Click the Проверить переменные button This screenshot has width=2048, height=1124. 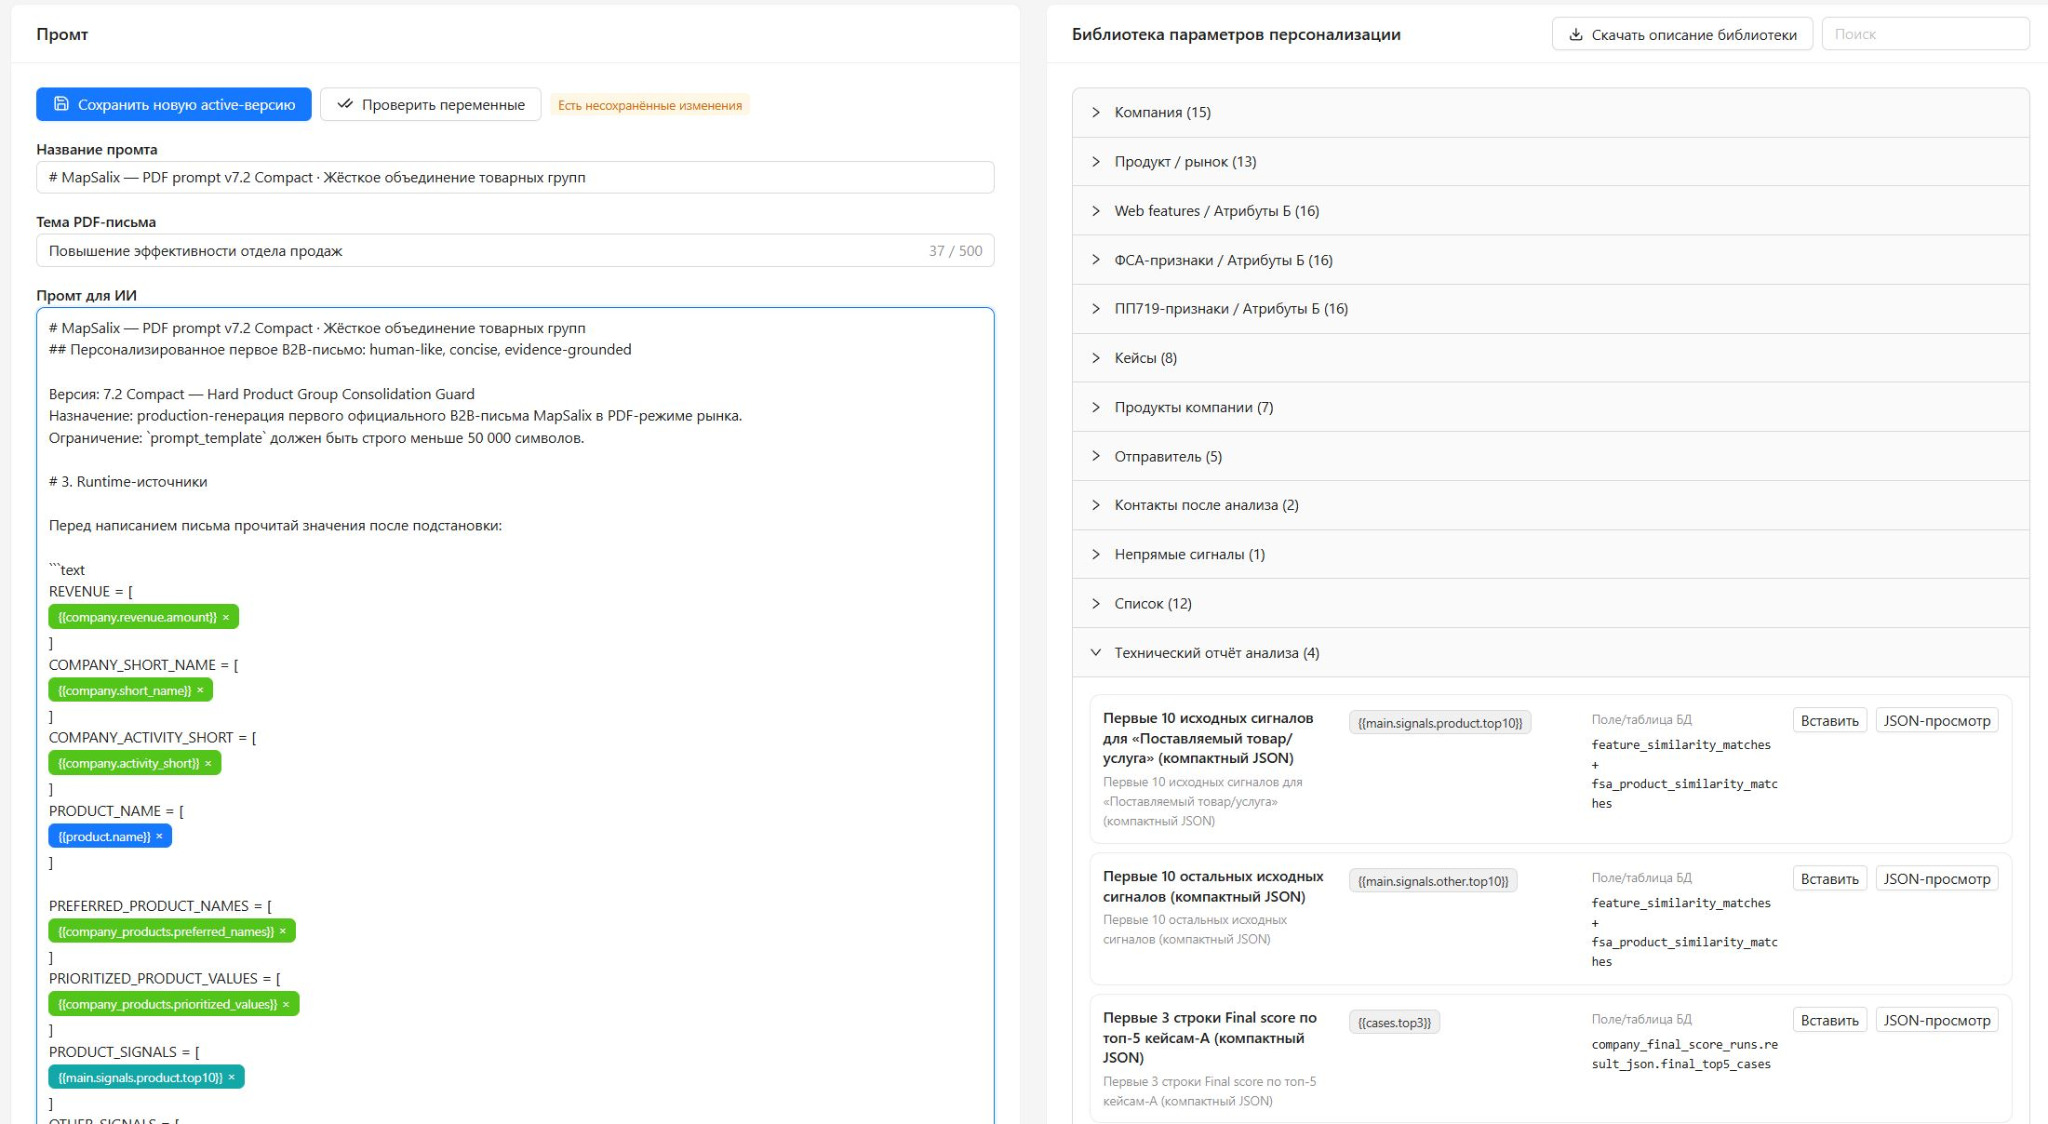[431, 104]
